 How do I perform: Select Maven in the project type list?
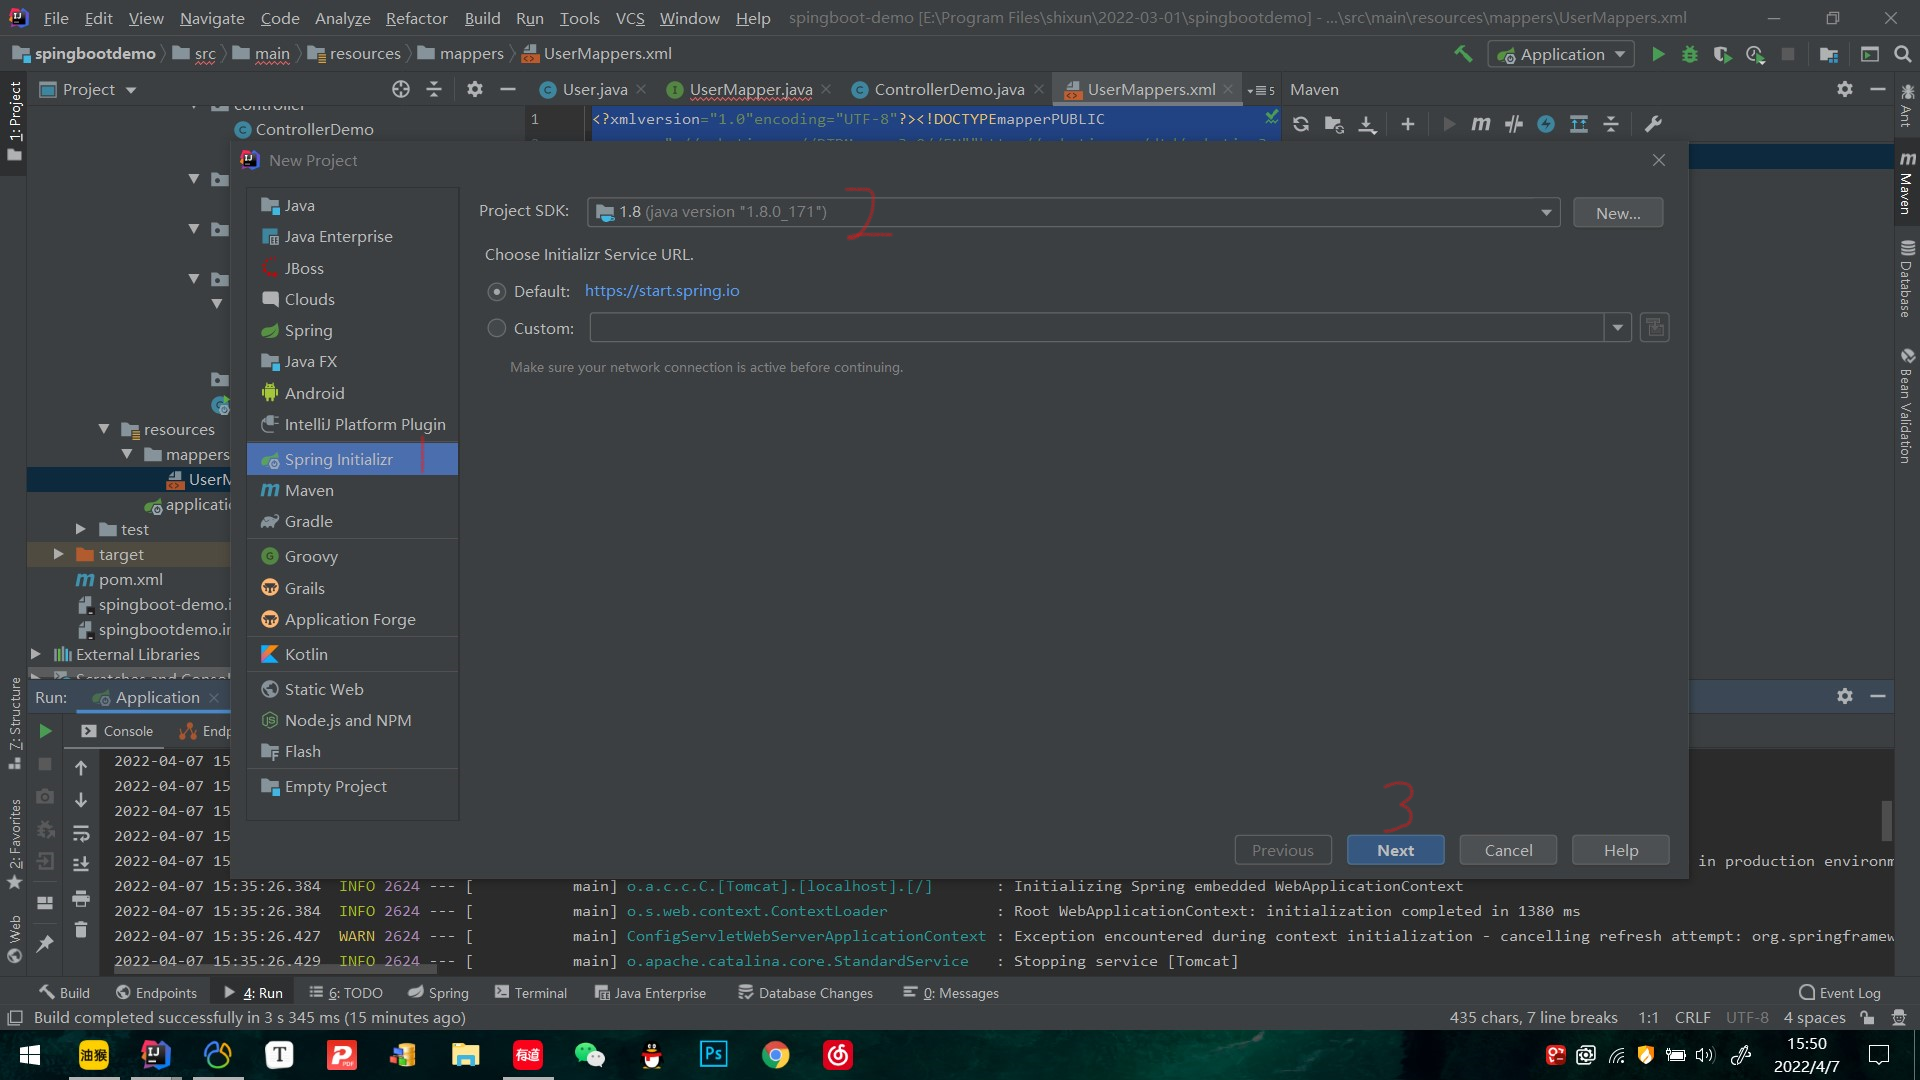coord(309,490)
